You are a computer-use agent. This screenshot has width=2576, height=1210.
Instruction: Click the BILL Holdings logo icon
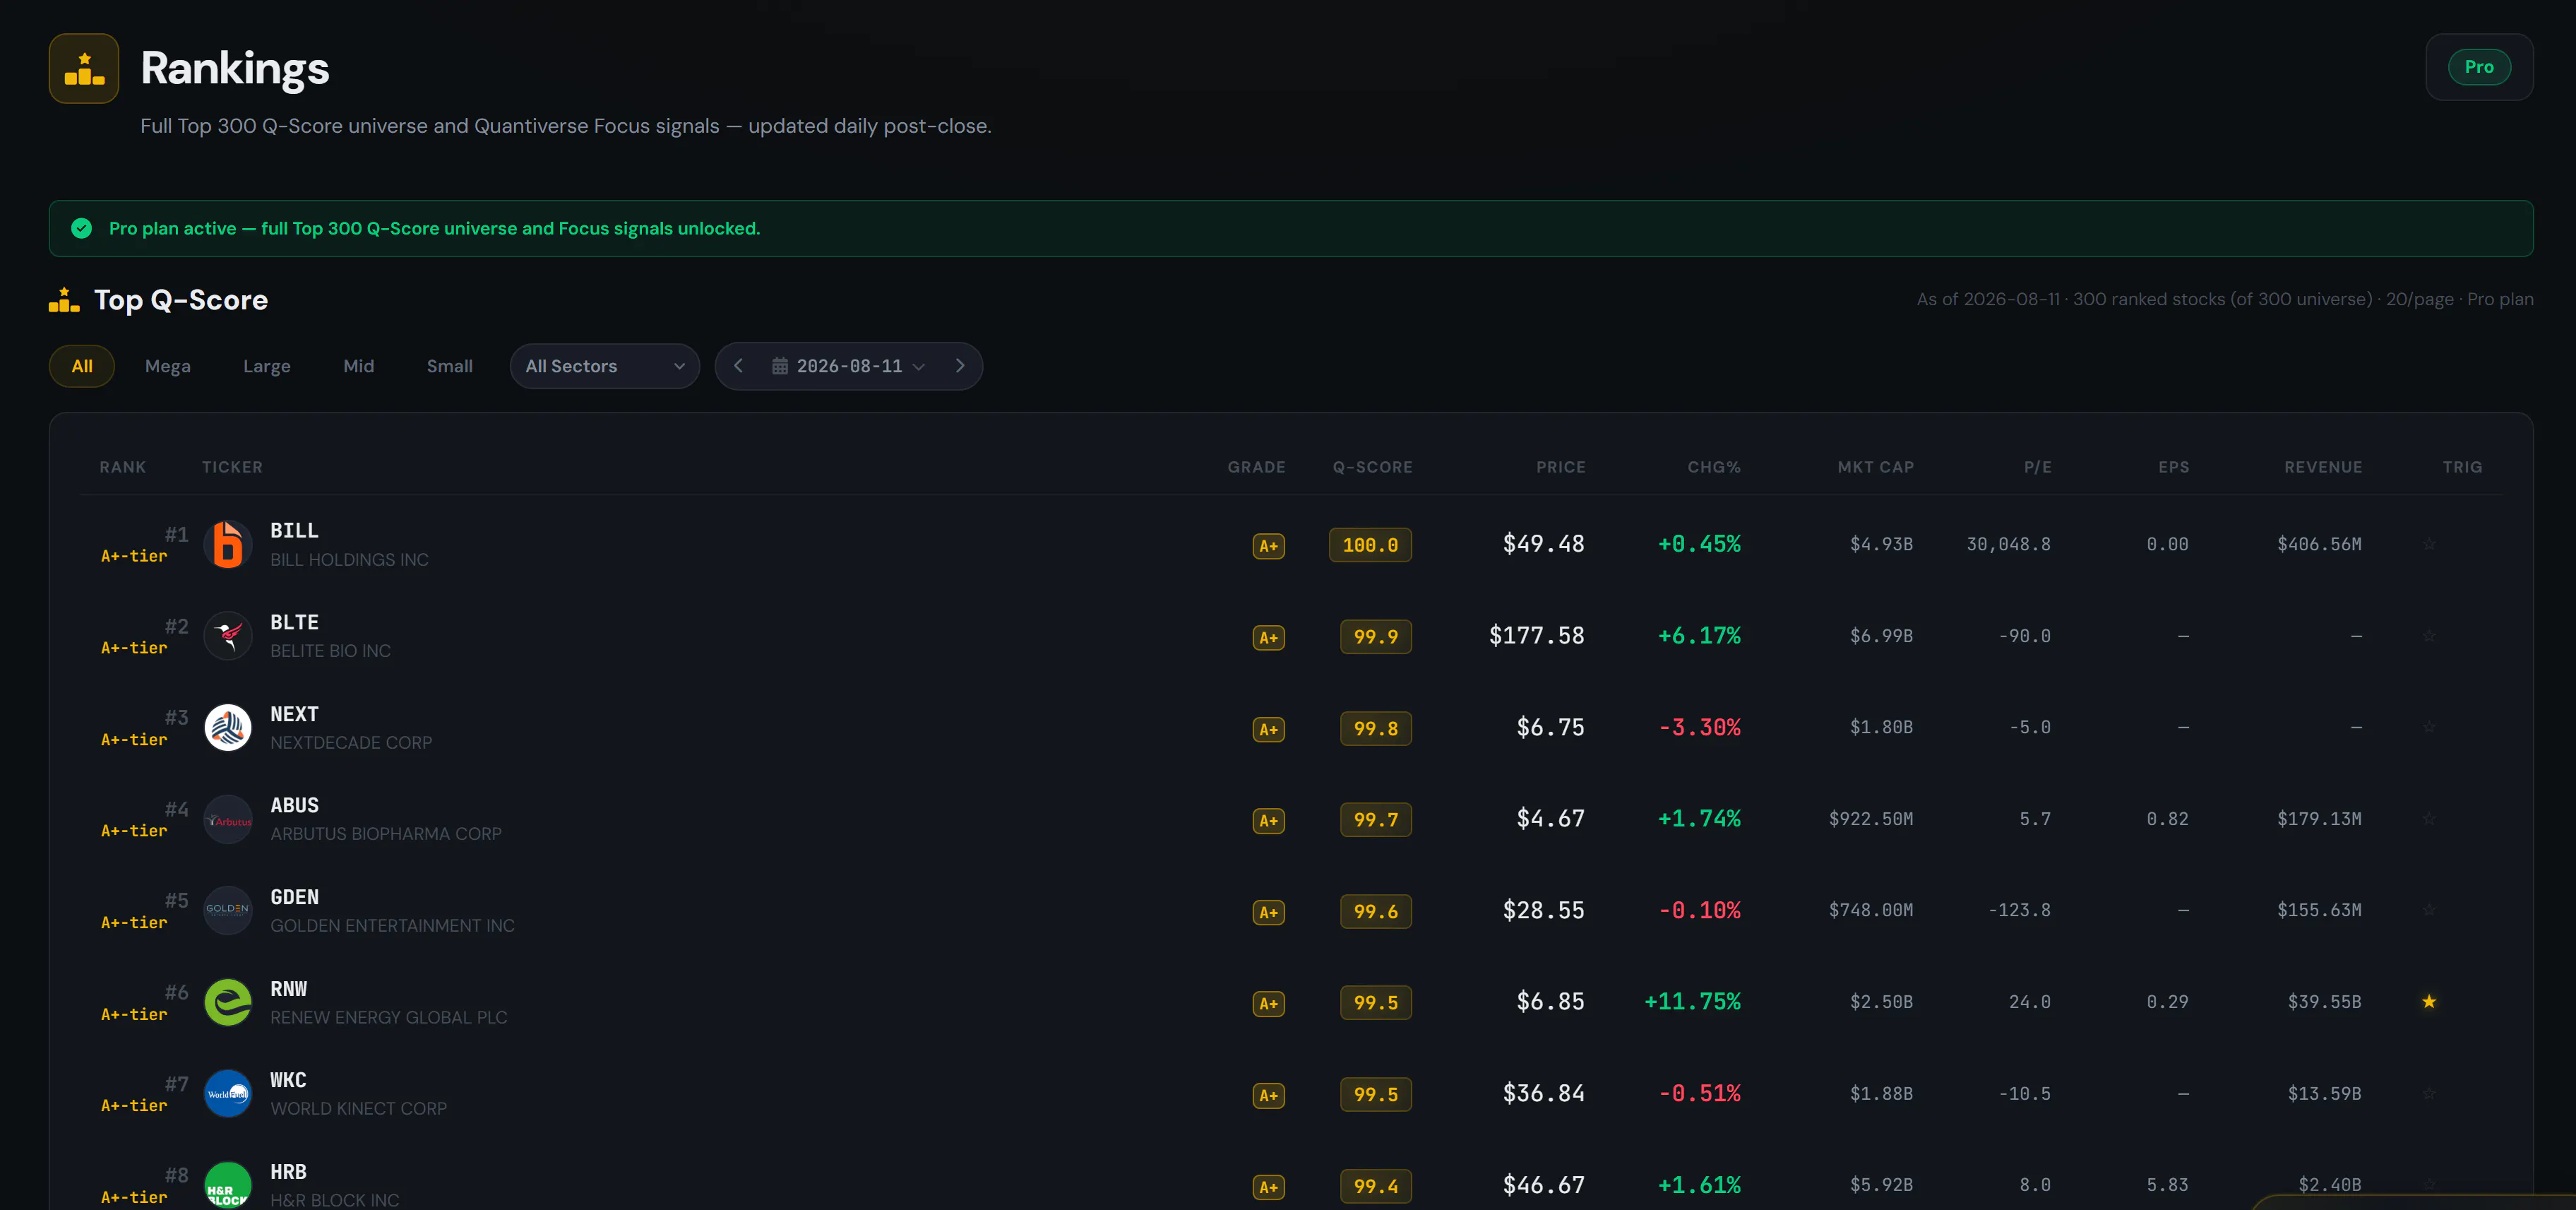(228, 544)
